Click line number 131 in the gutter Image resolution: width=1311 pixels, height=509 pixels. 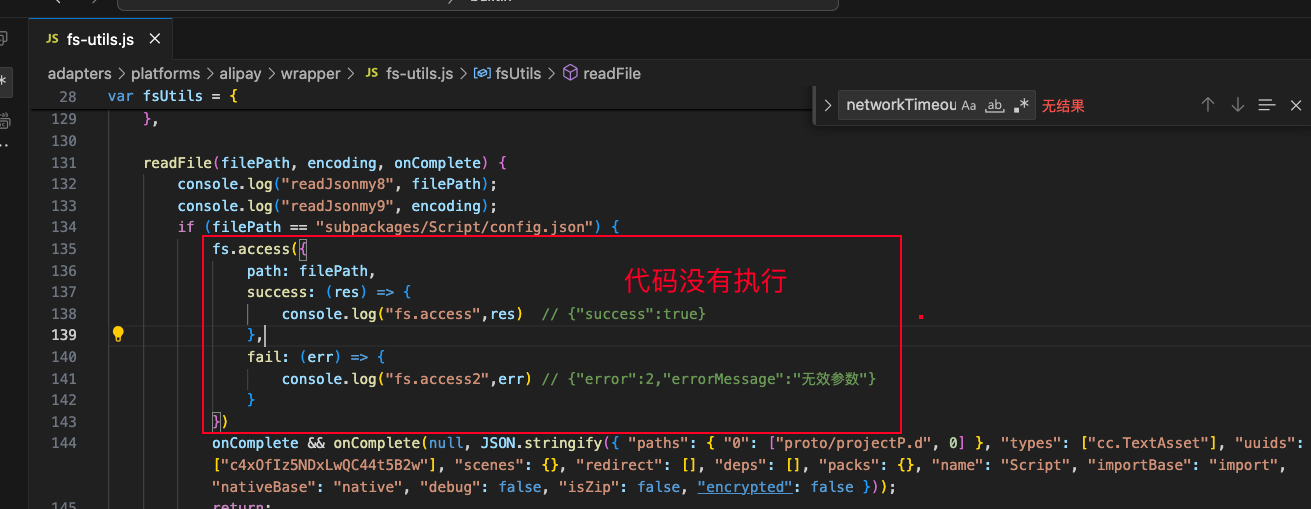[64, 163]
